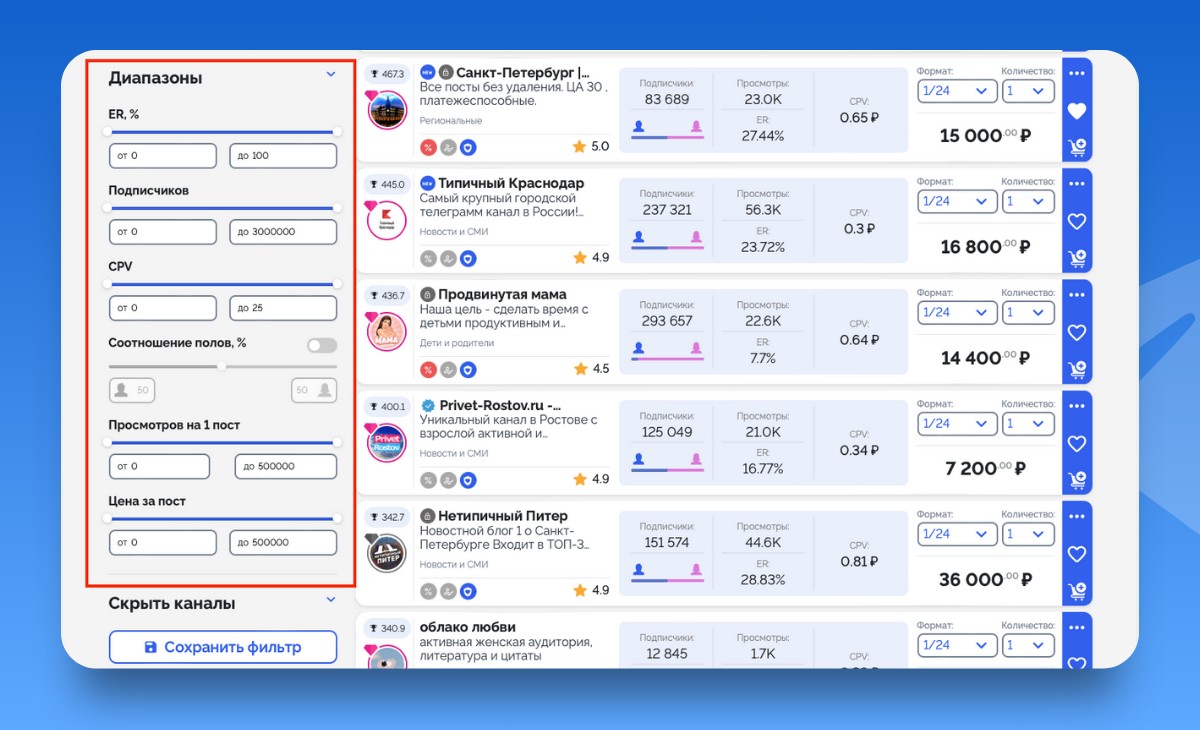Click Региональные category on Санкт-Петербург card

coord(451,121)
